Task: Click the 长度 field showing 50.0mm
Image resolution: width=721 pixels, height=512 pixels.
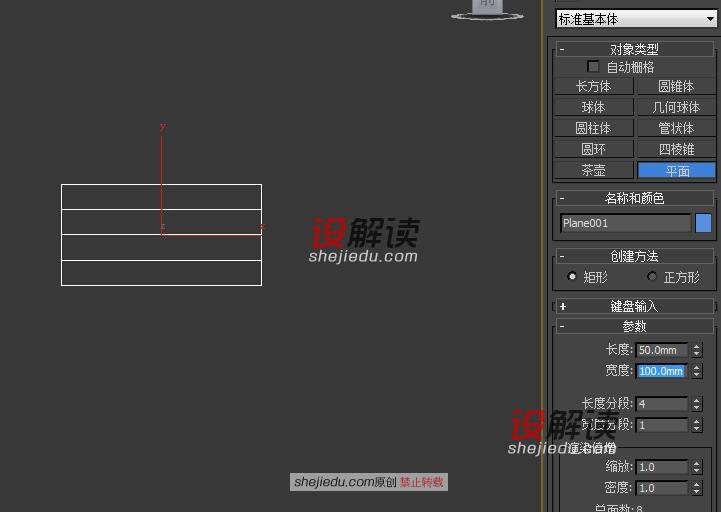Action: click(662, 350)
